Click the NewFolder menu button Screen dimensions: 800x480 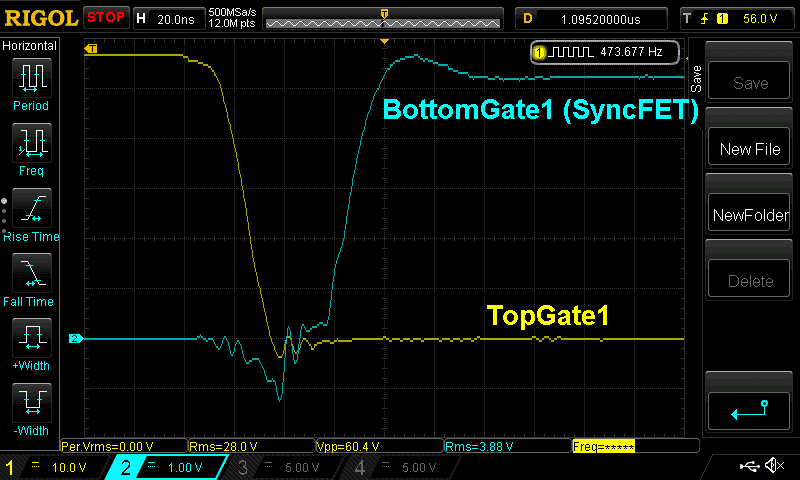coord(750,215)
